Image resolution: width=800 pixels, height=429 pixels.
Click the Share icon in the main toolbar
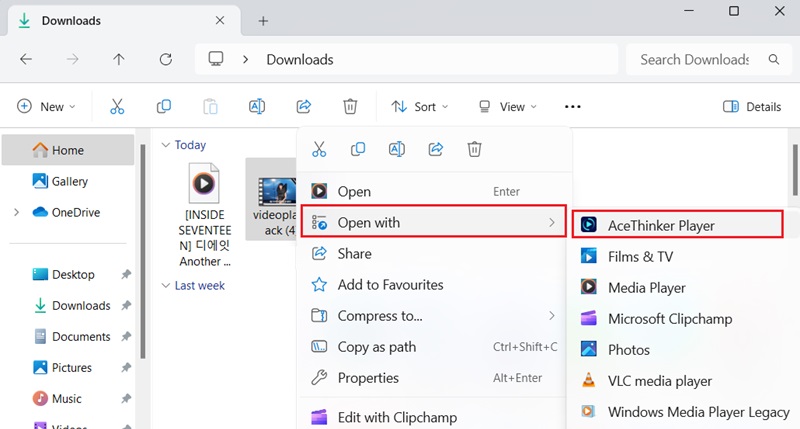(304, 107)
